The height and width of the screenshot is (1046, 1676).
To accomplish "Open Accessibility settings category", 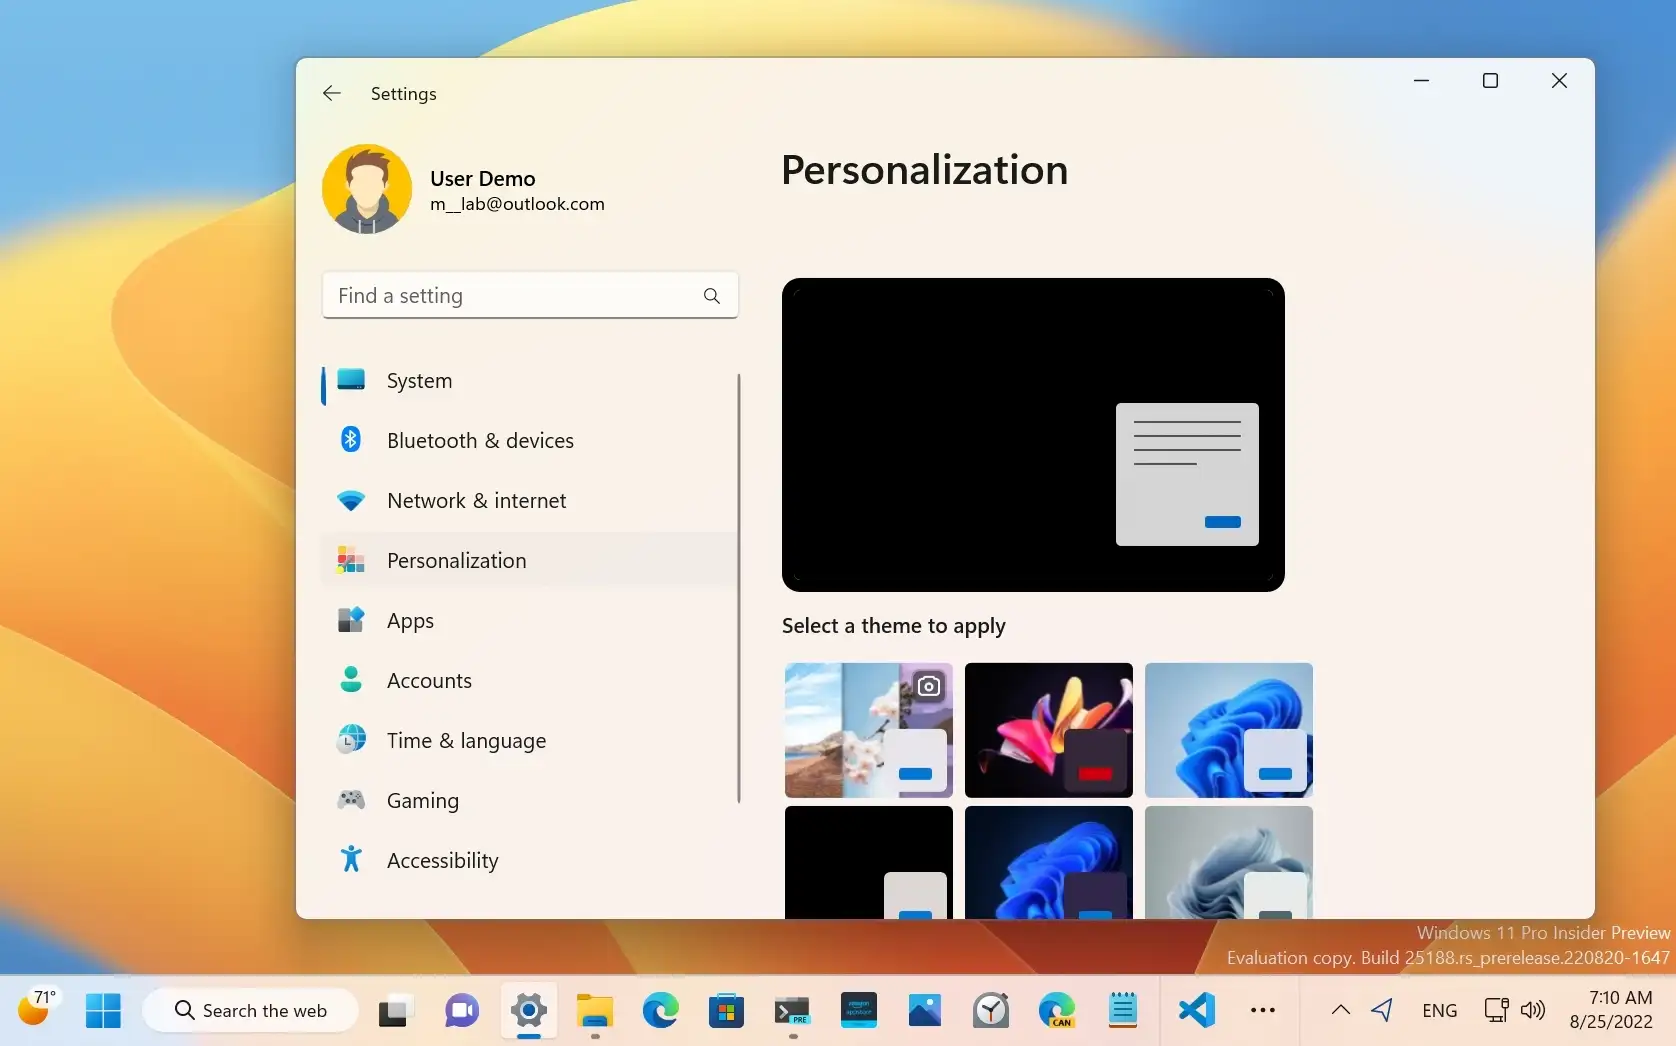I will [528, 861].
